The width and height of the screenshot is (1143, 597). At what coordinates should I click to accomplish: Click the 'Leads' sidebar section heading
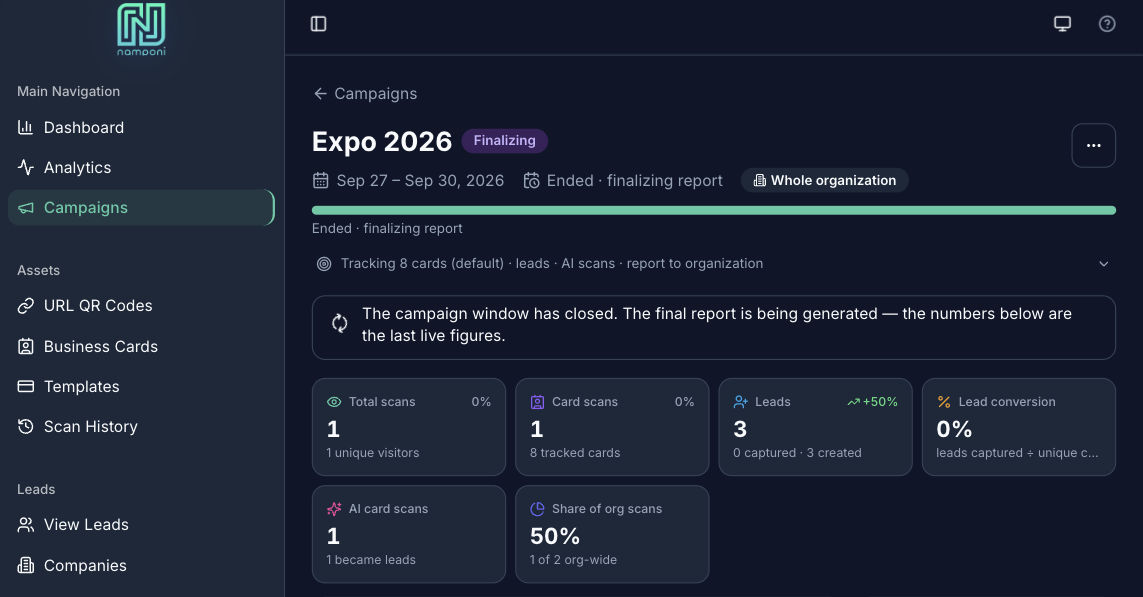pos(36,489)
